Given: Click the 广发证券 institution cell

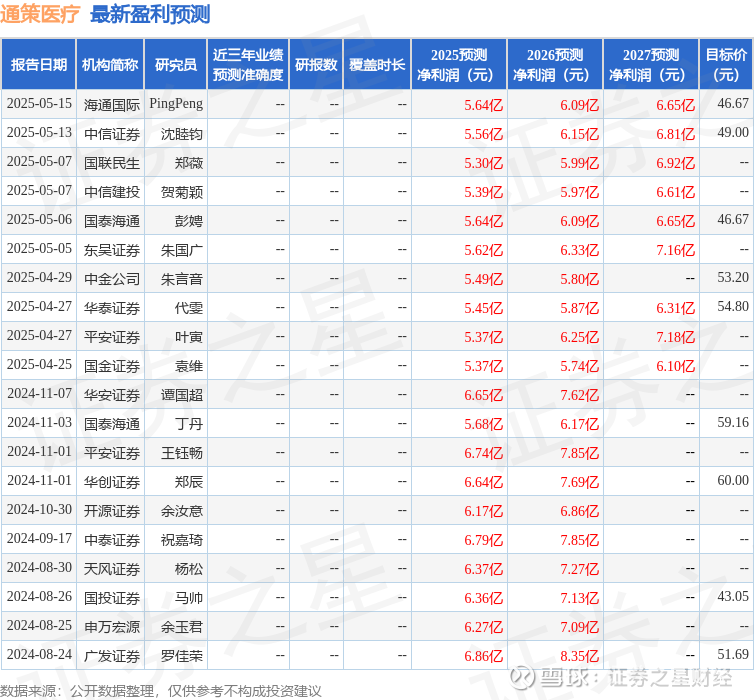Looking at the screenshot, I should [x=112, y=656].
